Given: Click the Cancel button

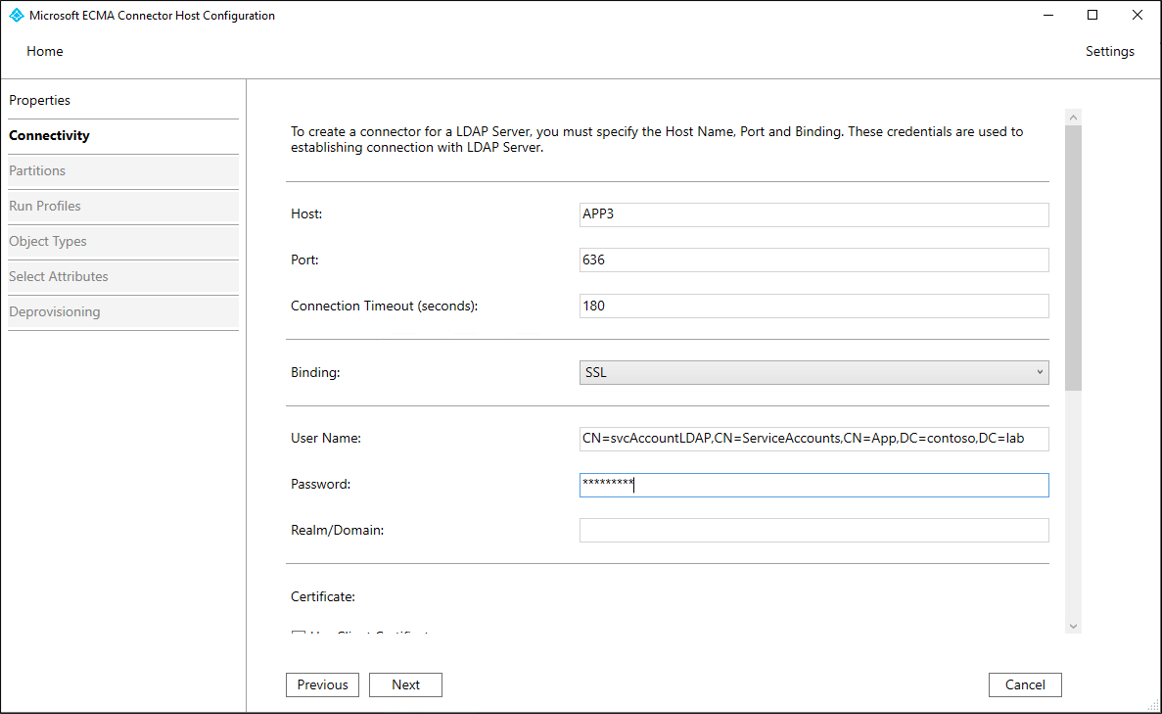Looking at the screenshot, I should coord(1025,685).
